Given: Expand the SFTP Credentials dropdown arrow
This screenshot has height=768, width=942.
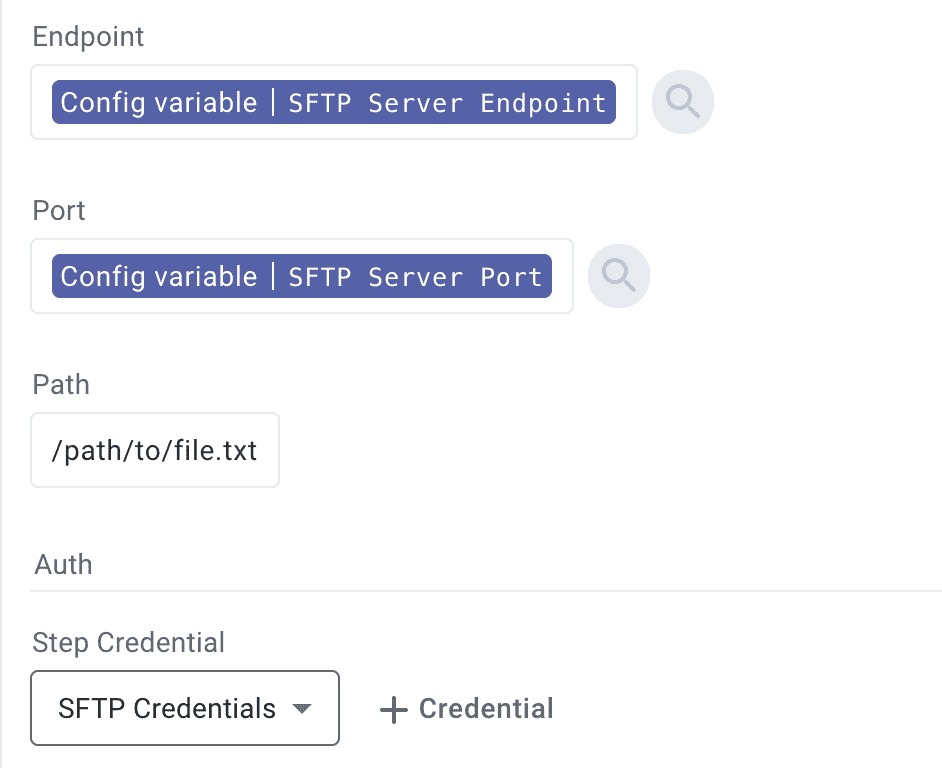Looking at the screenshot, I should pyautogui.click(x=301, y=709).
